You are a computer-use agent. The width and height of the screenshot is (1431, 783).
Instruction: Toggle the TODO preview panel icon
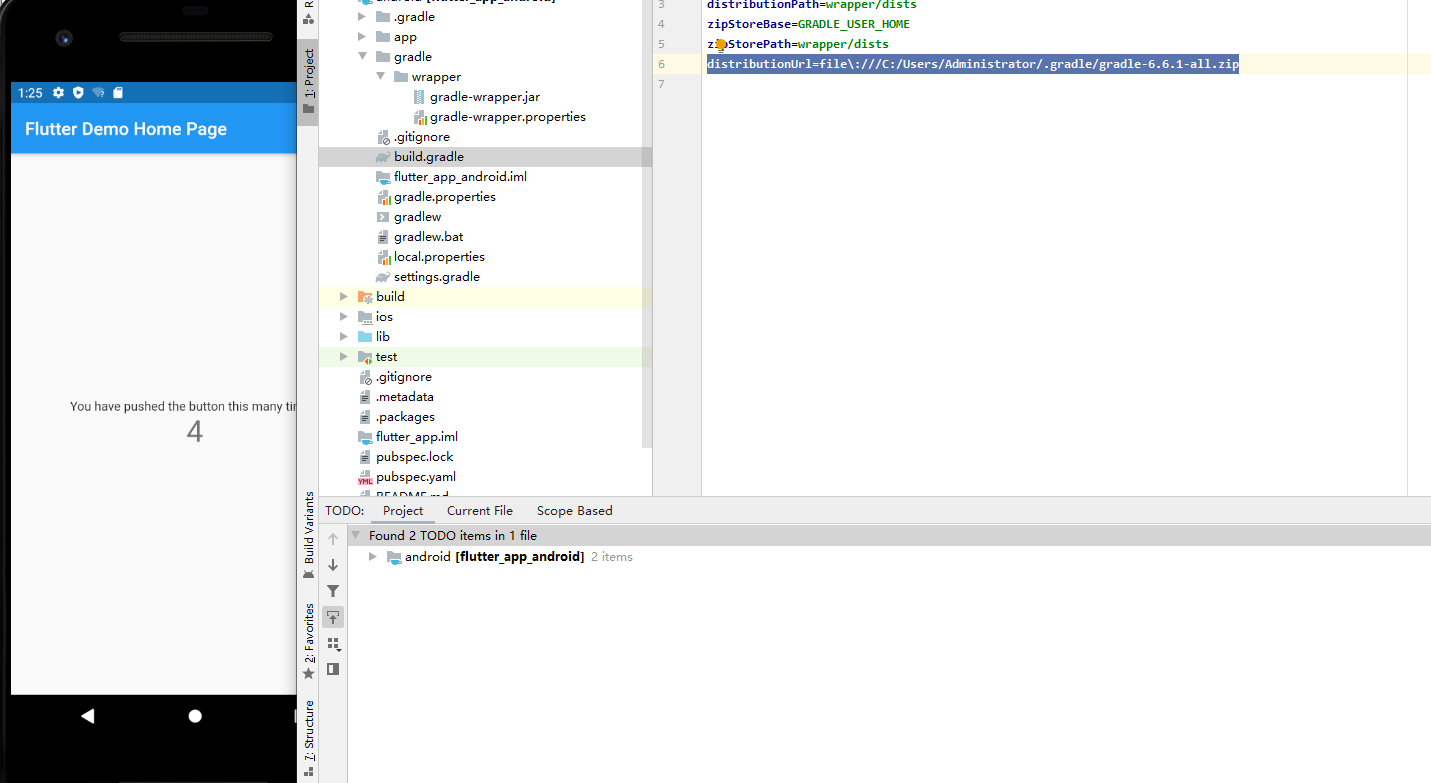333,669
